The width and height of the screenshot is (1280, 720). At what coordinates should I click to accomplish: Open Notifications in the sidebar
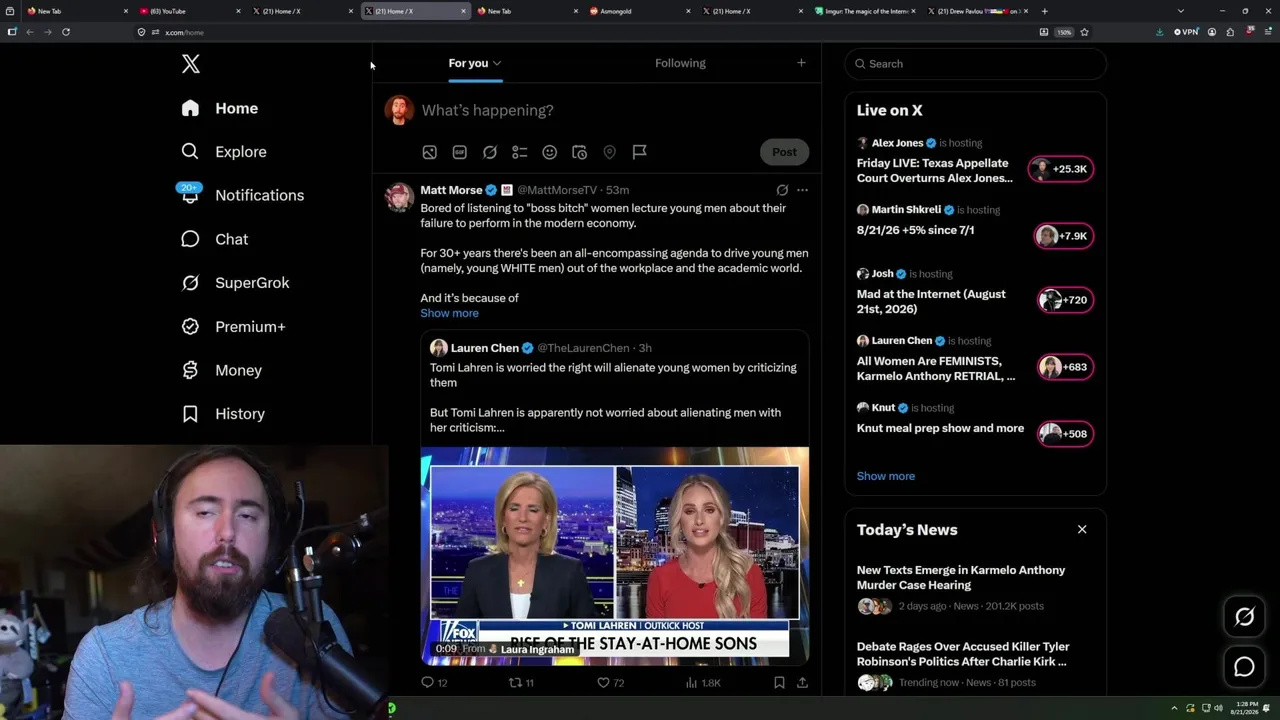tap(242, 195)
